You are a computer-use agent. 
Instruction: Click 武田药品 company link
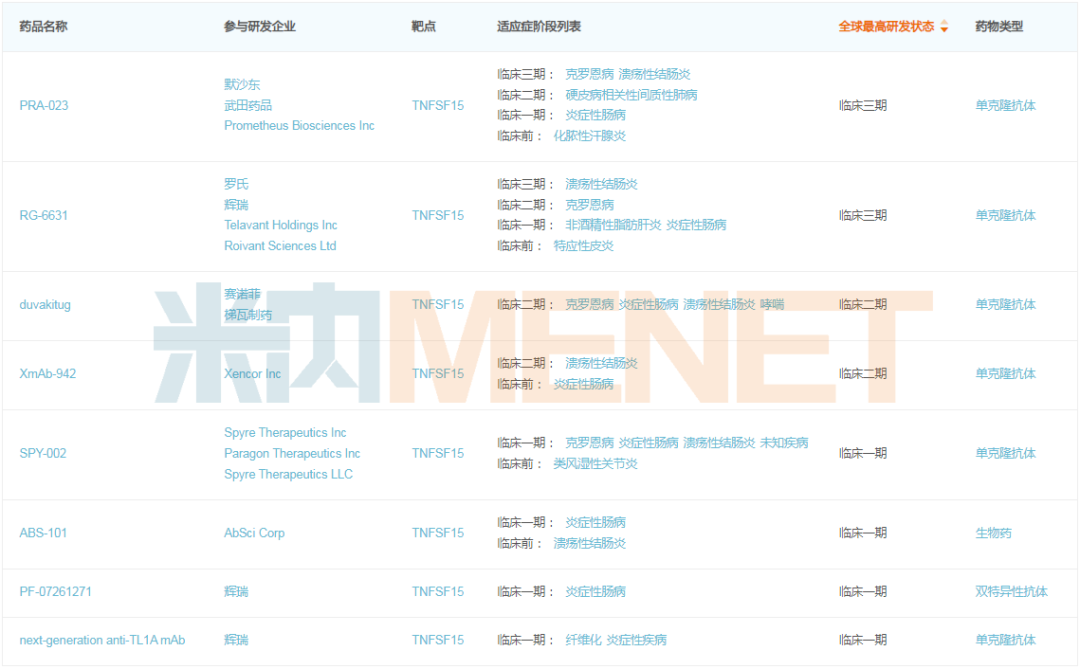coord(248,105)
